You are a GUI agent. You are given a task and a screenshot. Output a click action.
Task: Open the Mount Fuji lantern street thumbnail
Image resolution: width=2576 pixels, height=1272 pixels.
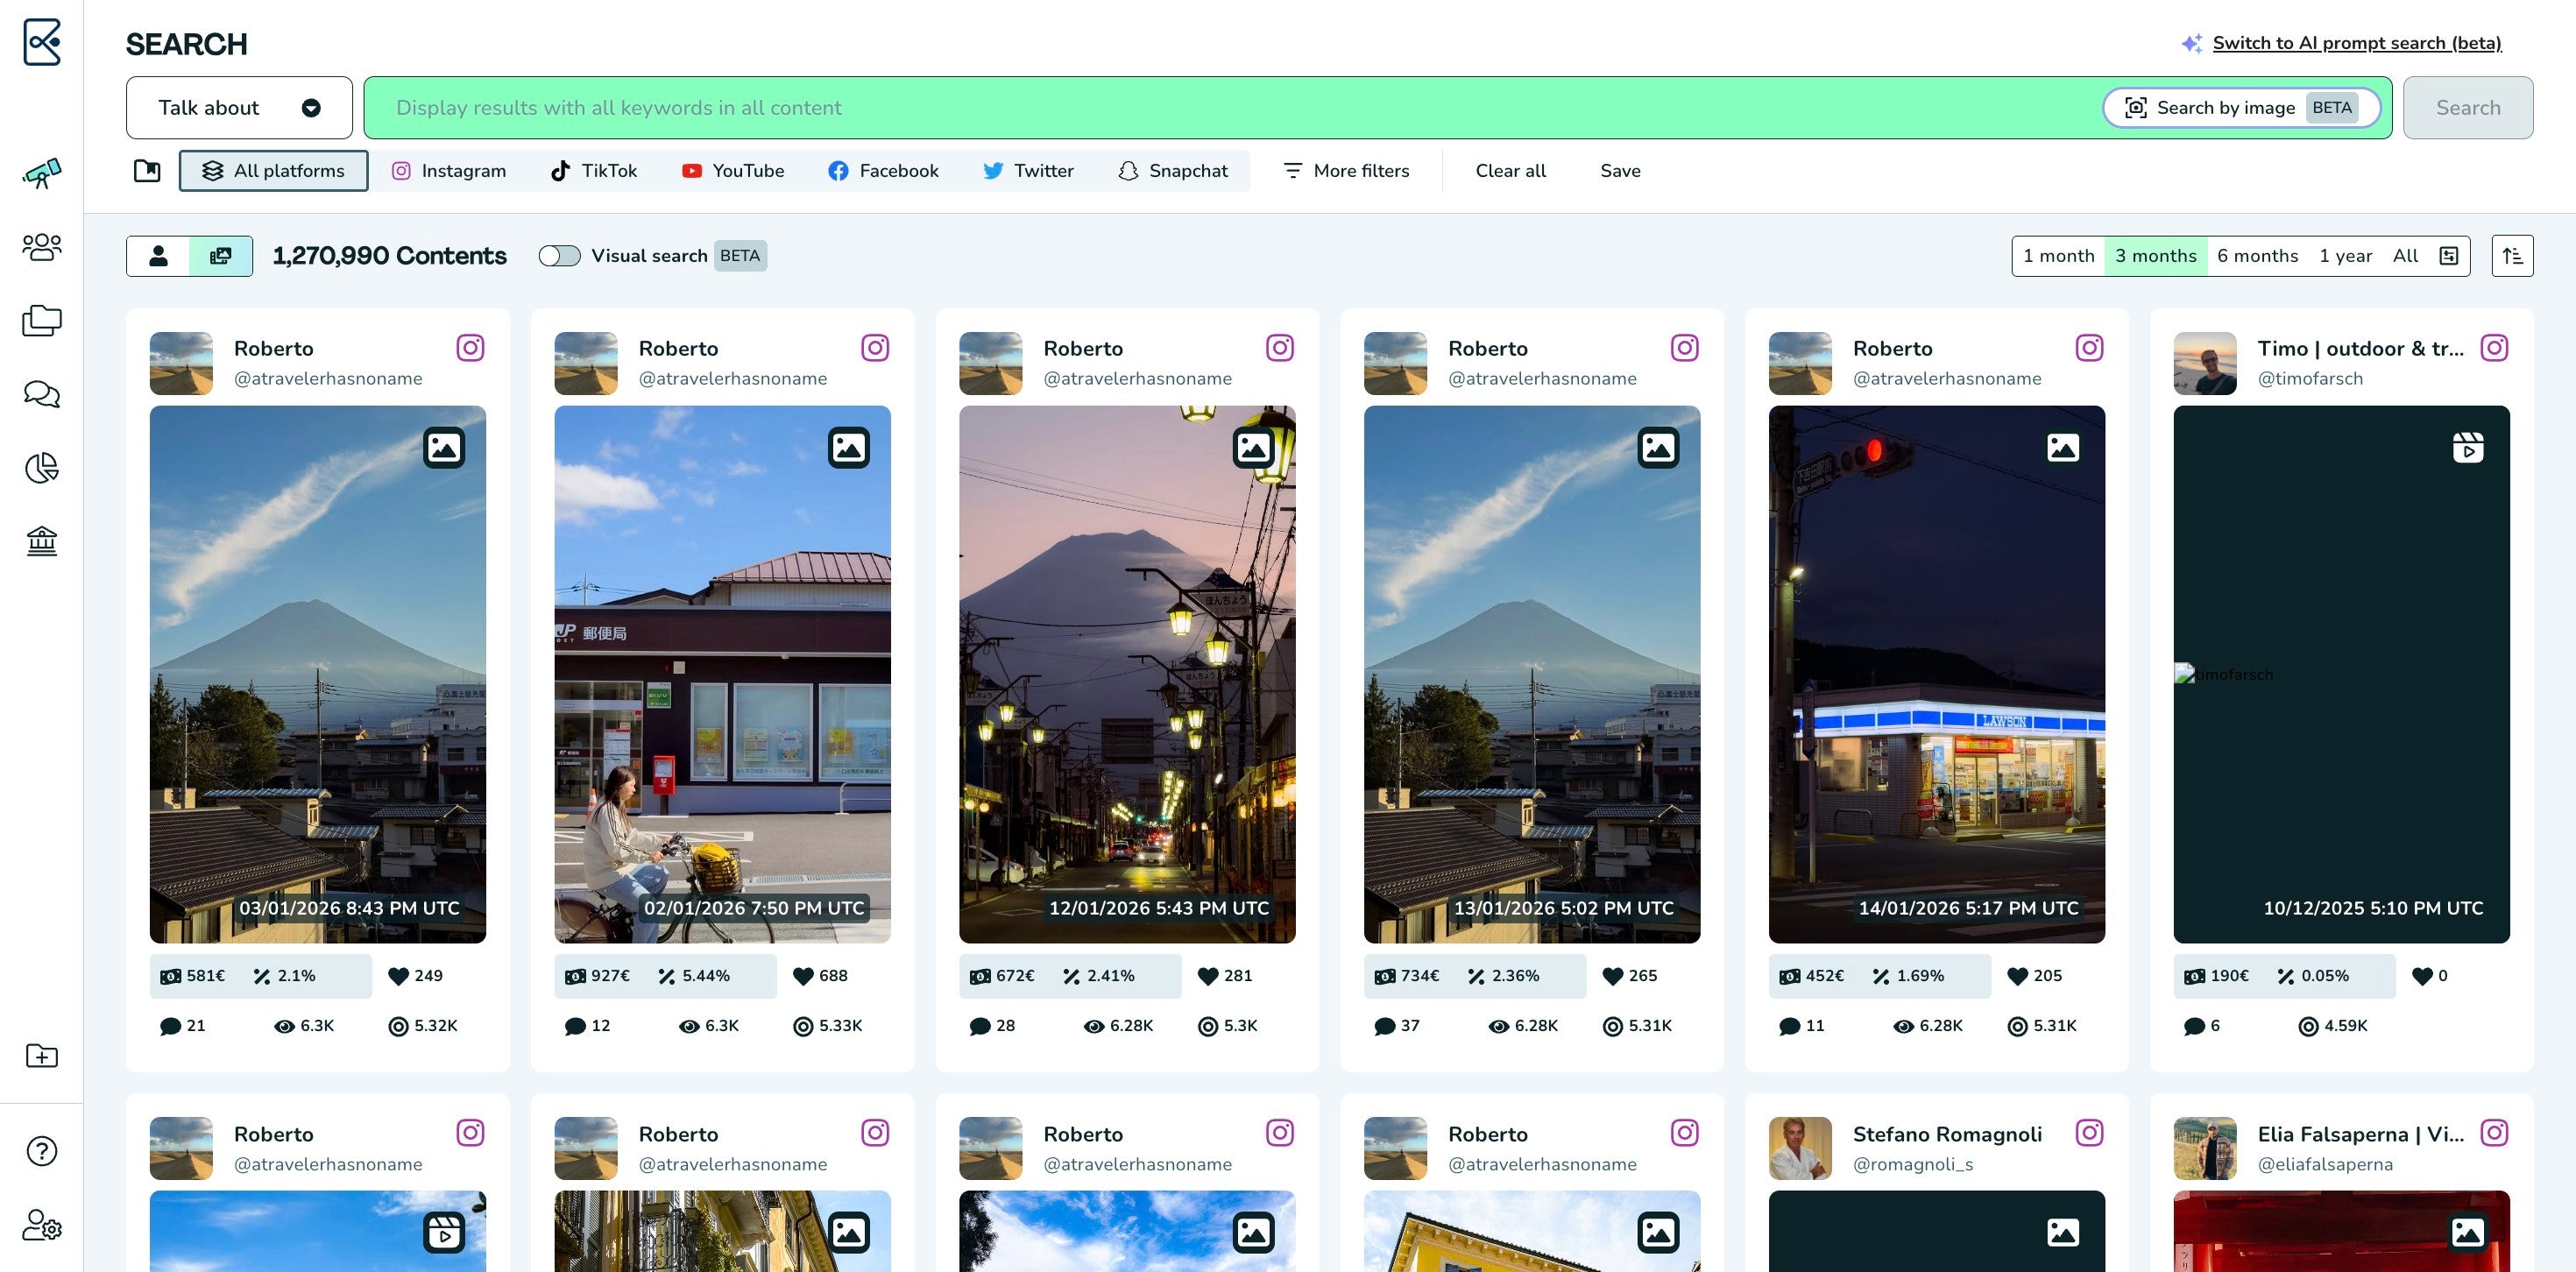(x=1127, y=675)
